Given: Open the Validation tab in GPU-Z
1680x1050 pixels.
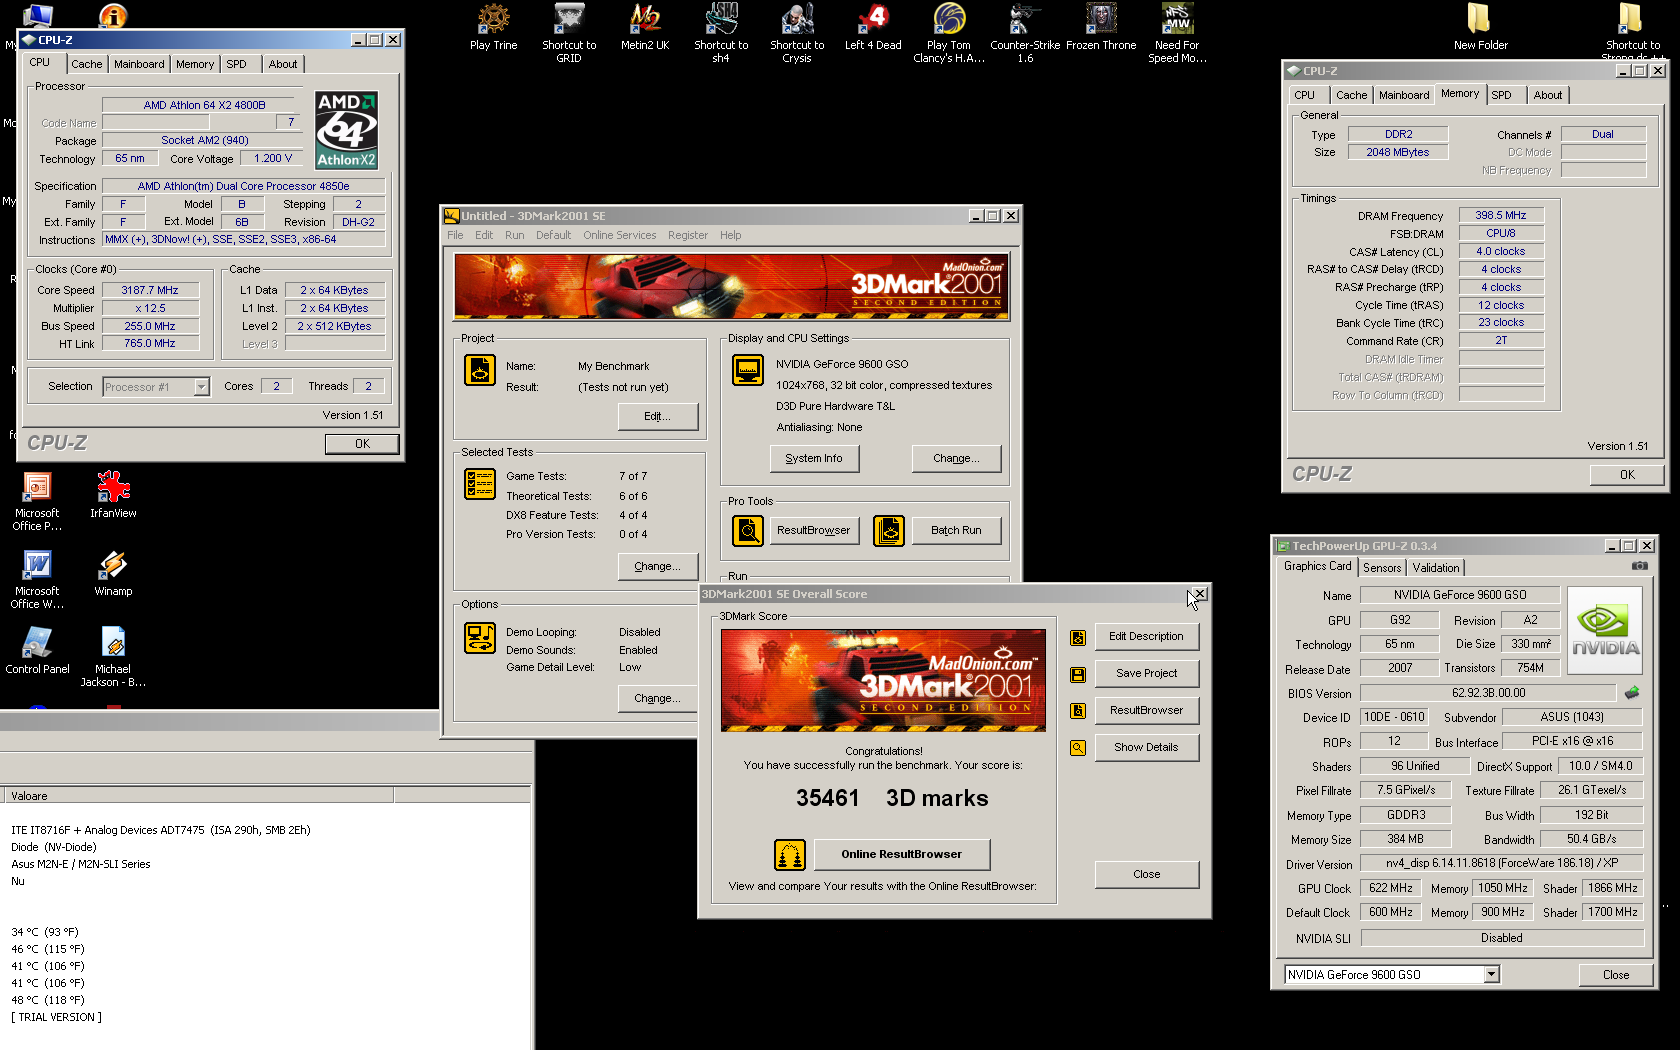Looking at the screenshot, I should point(1436,568).
